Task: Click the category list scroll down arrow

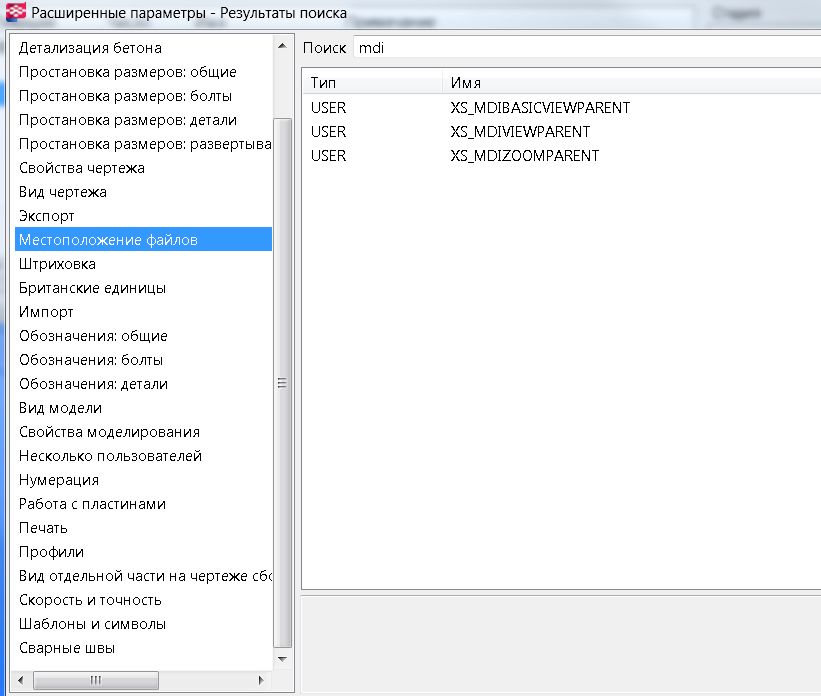Action: click(x=282, y=659)
